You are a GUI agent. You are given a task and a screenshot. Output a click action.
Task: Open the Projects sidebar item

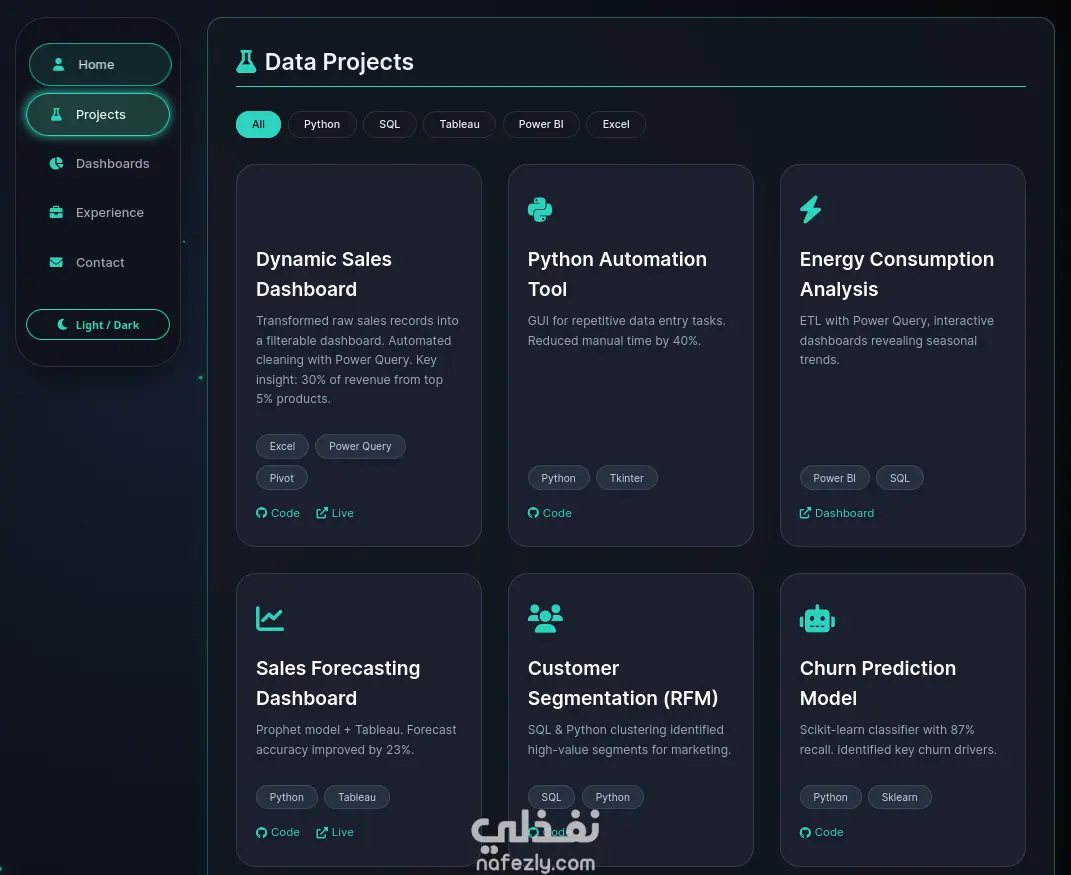98,114
